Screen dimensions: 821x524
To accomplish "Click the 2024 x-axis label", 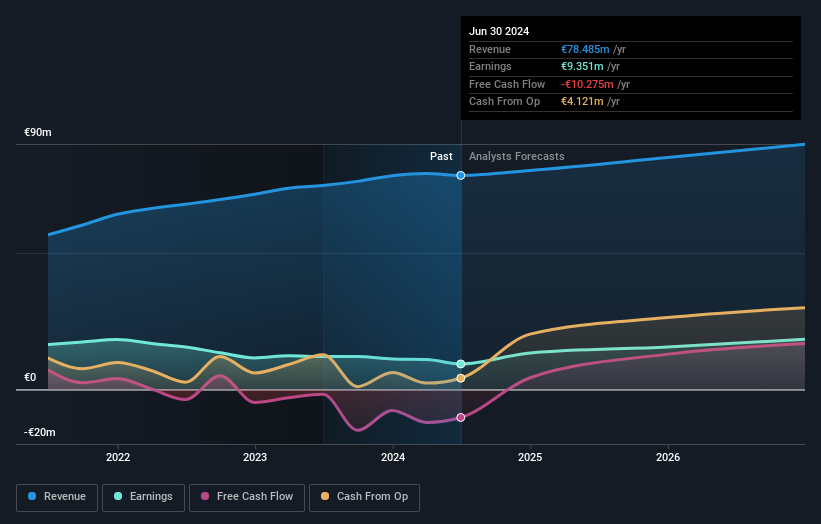I will (x=393, y=457).
